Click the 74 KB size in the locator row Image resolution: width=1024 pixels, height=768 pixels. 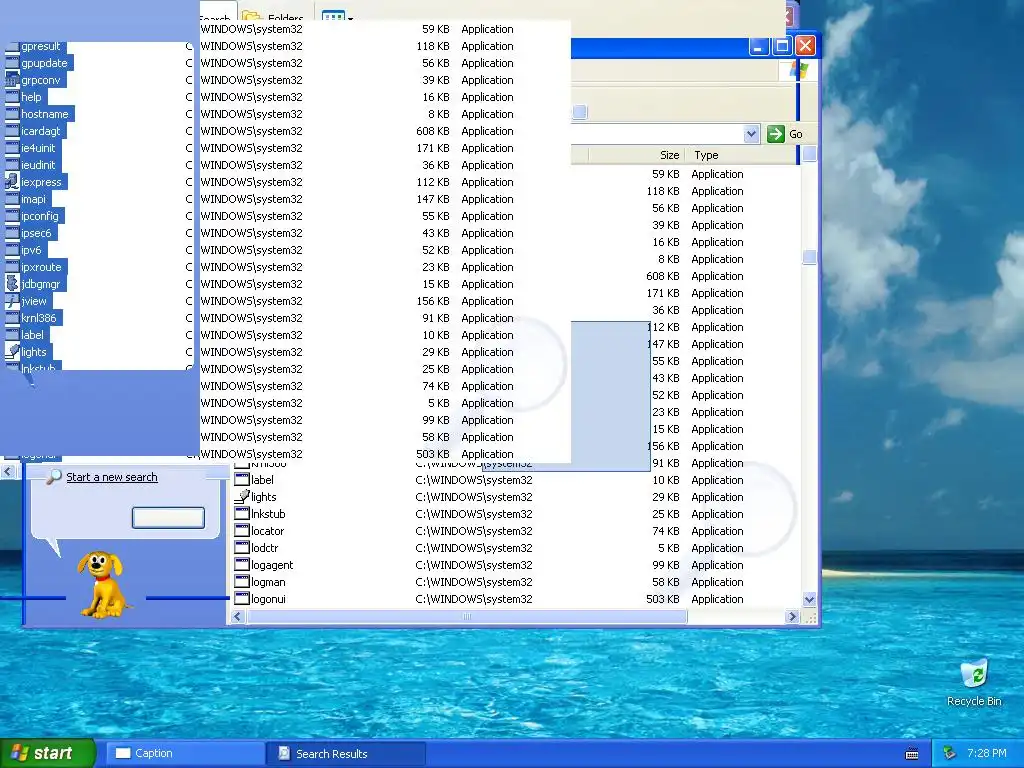click(666, 531)
